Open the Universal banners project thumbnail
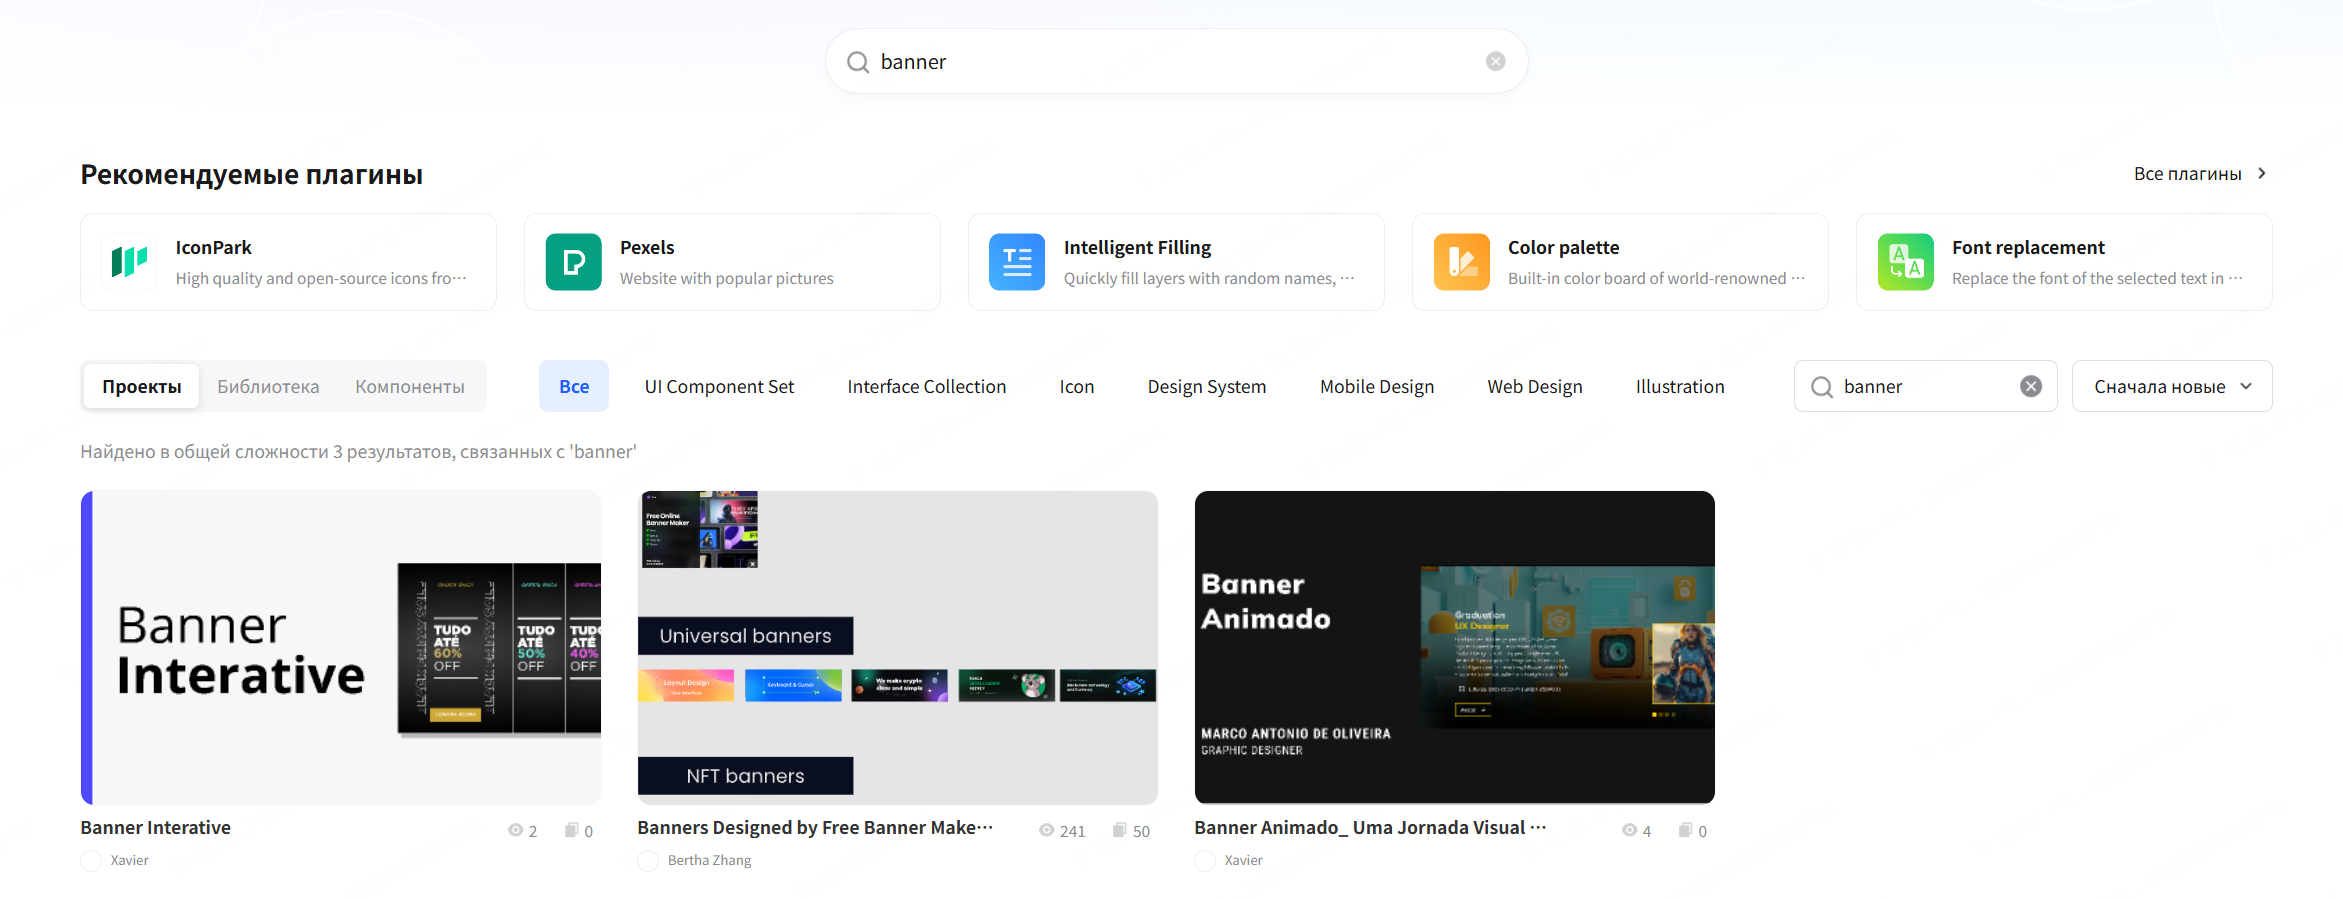 (x=897, y=647)
